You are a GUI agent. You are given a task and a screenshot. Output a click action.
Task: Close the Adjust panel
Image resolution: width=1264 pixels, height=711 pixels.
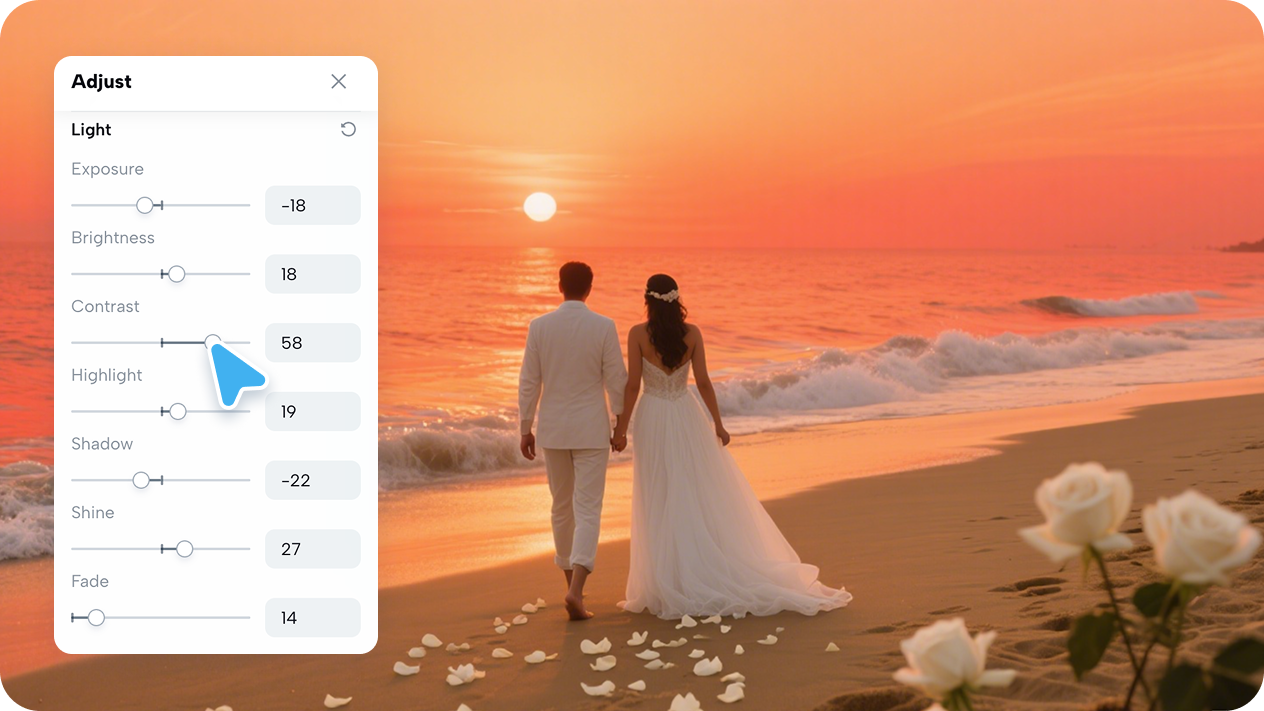pyautogui.click(x=339, y=82)
